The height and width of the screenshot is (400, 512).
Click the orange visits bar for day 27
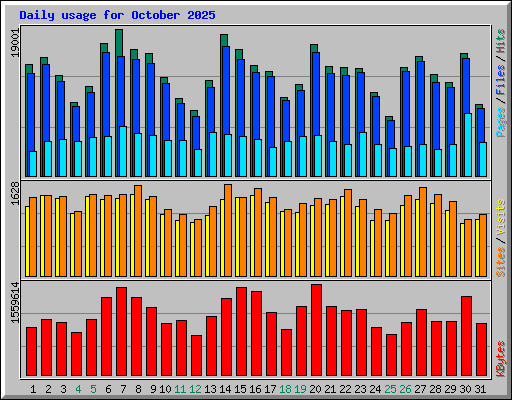(x=423, y=232)
